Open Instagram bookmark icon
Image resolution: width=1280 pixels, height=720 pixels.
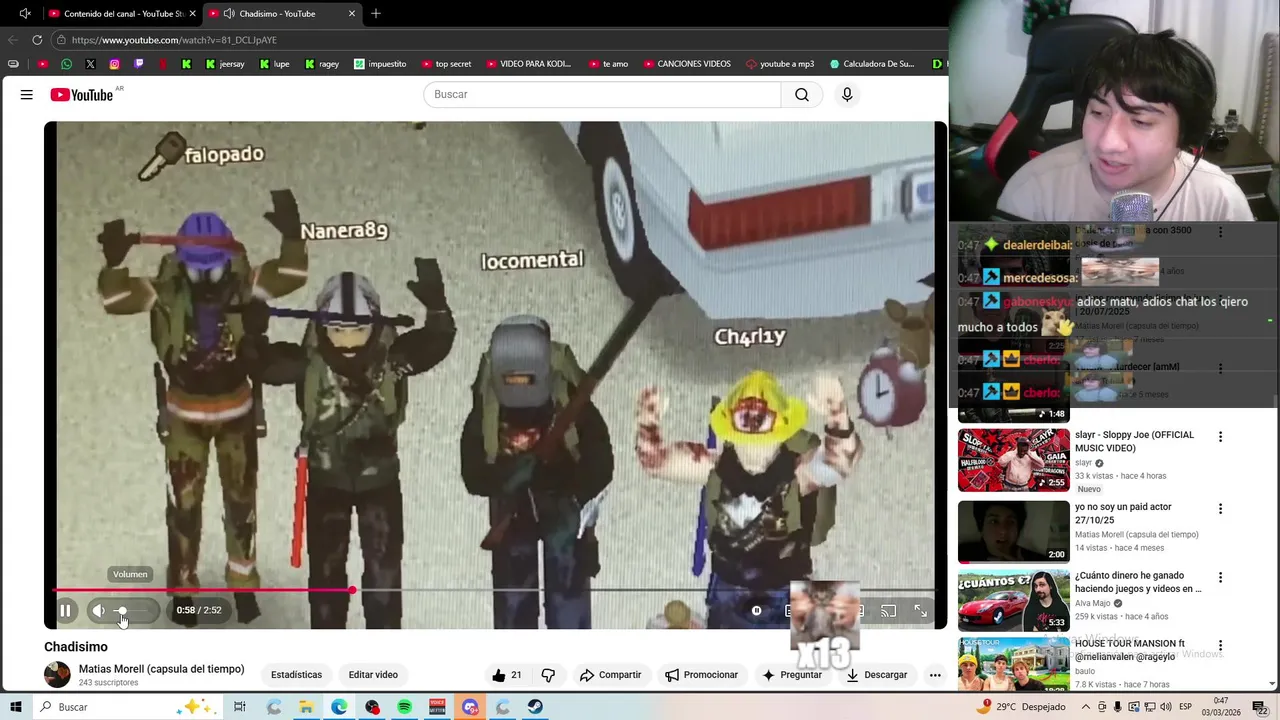pos(114,64)
